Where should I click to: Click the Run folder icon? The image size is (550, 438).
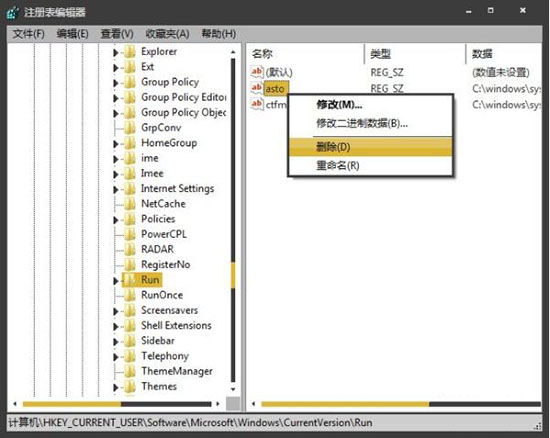(130, 279)
